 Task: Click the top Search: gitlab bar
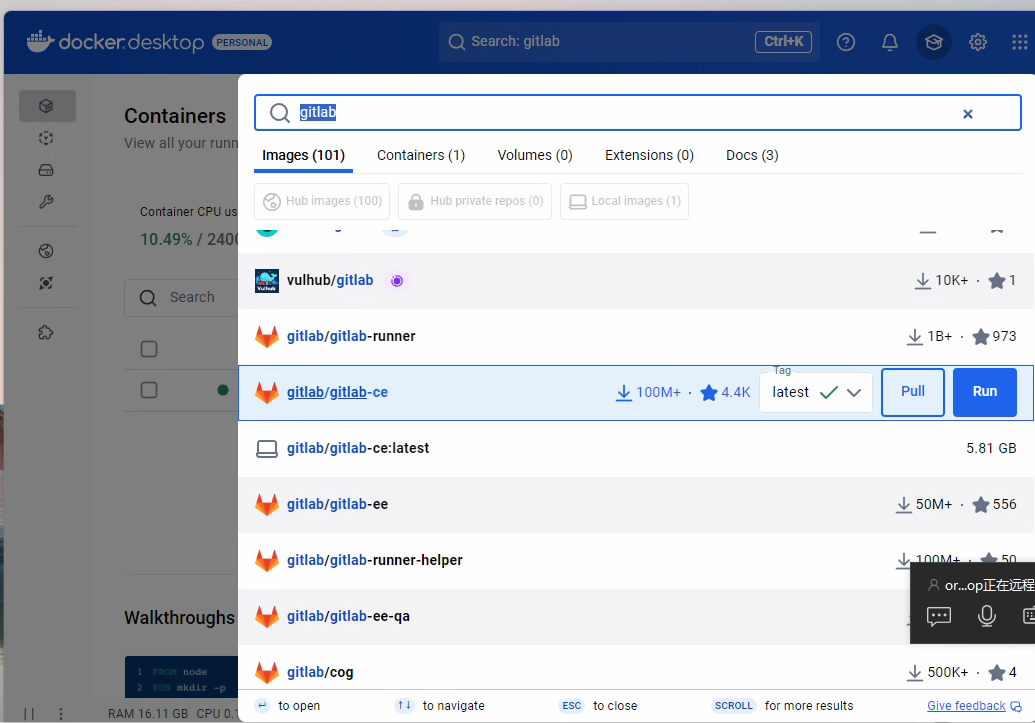(629, 42)
